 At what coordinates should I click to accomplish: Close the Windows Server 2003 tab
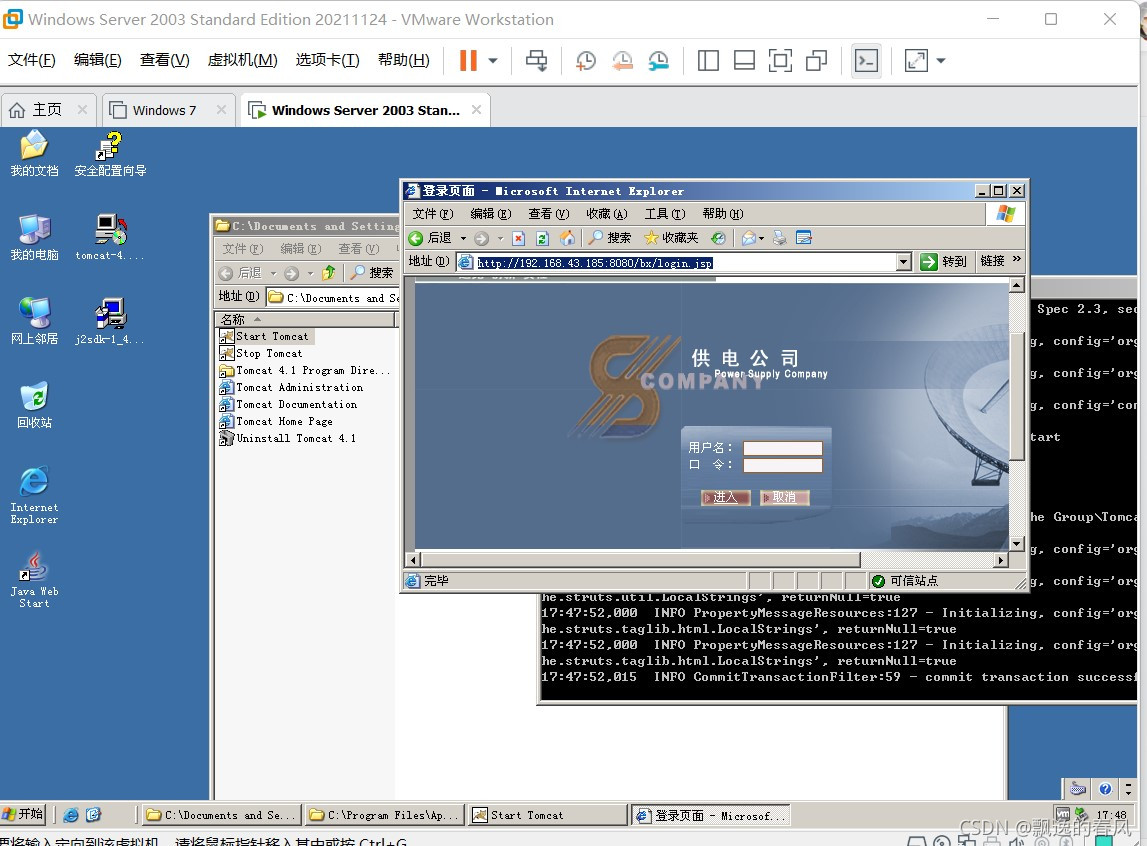[x=476, y=110]
